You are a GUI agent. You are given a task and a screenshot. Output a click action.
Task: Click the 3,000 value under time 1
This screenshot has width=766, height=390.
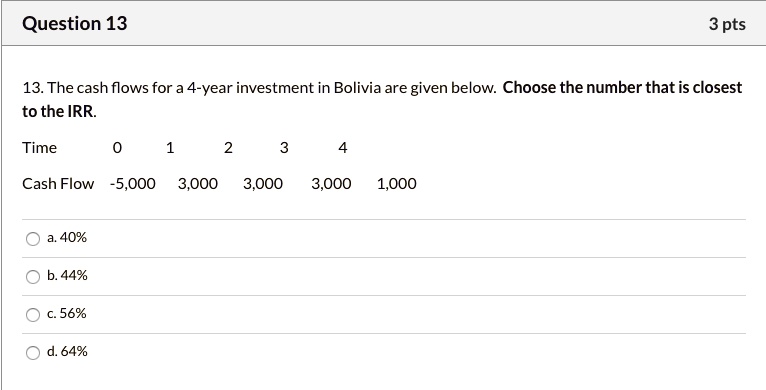tap(198, 184)
